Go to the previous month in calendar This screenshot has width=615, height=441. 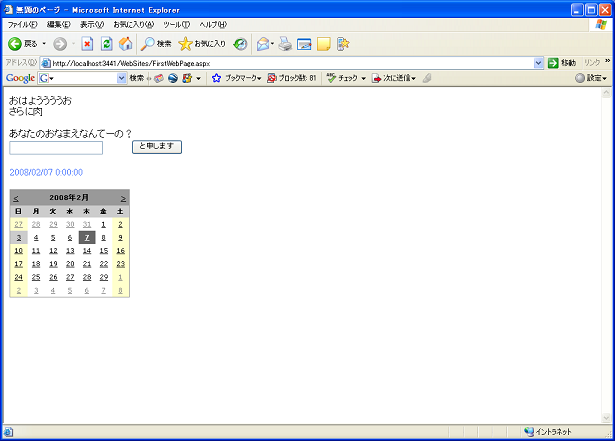tap(16, 198)
